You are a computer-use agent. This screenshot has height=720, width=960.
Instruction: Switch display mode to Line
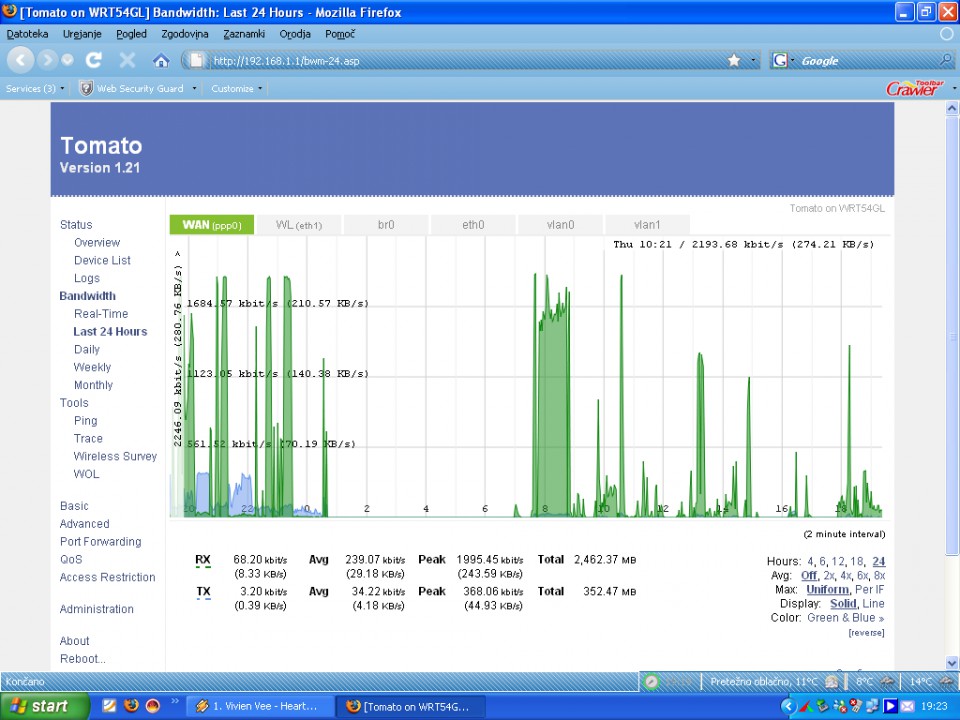(873, 604)
